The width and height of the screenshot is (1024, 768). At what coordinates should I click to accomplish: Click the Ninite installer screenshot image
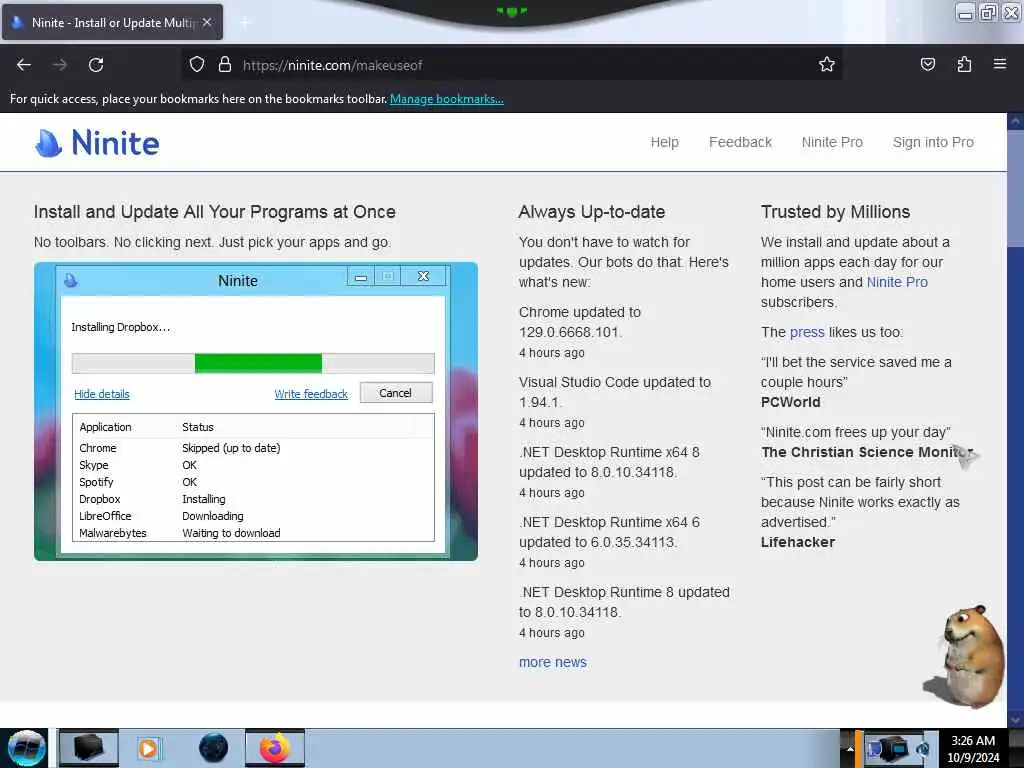click(255, 411)
